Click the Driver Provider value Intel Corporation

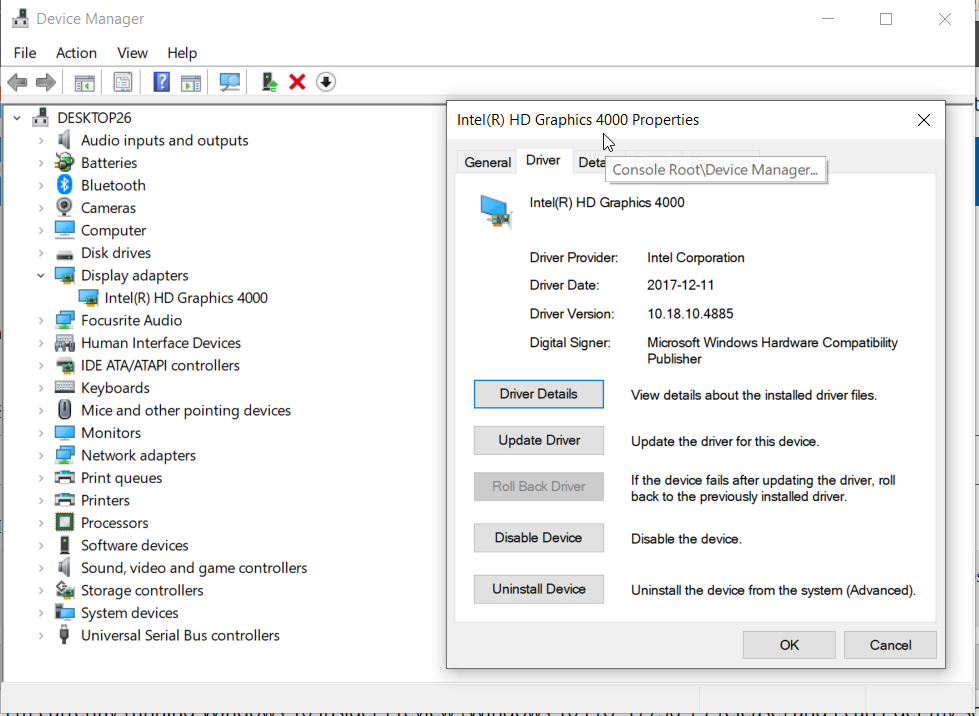tap(696, 257)
